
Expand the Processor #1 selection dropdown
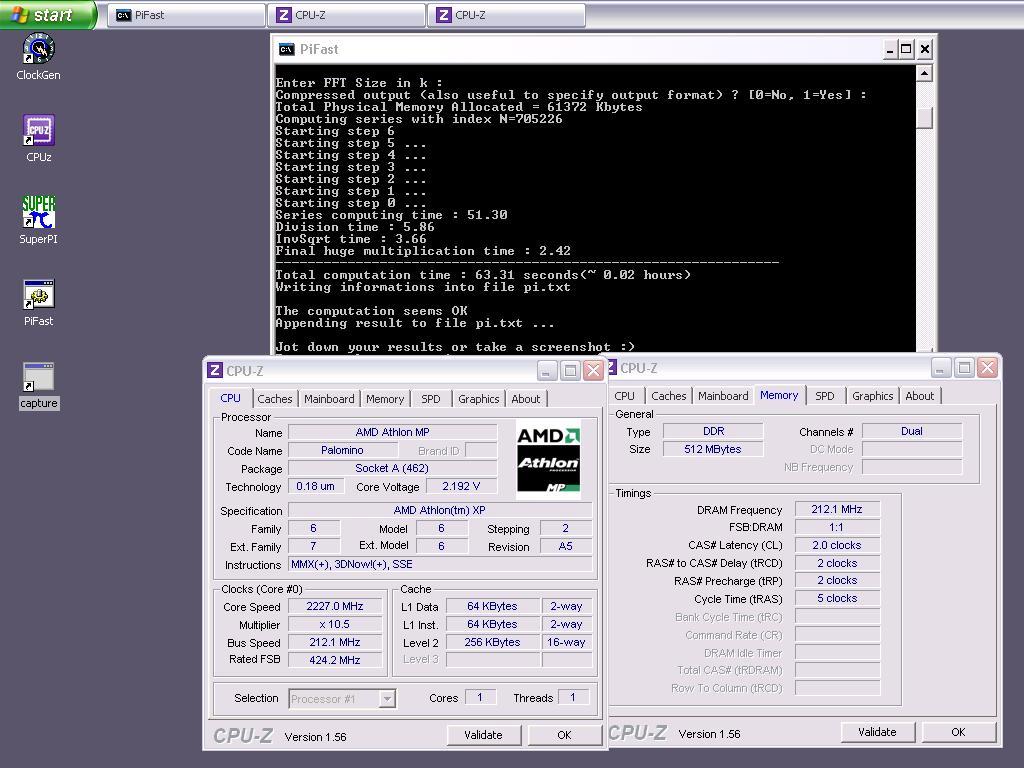coord(387,699)
